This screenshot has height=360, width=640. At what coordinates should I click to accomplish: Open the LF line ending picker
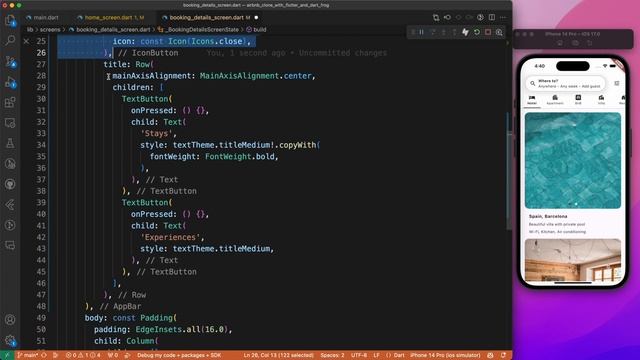coord(376,355)
